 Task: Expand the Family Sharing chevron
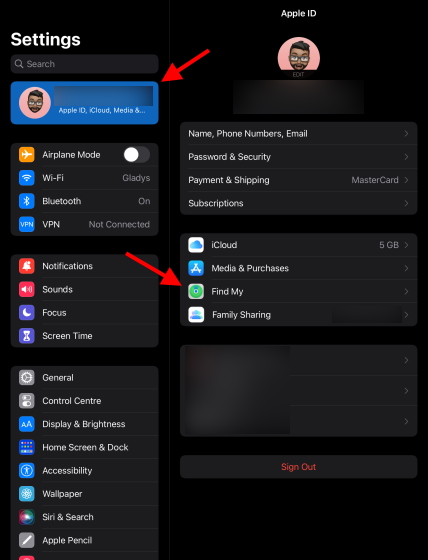(x=406, y=315)
